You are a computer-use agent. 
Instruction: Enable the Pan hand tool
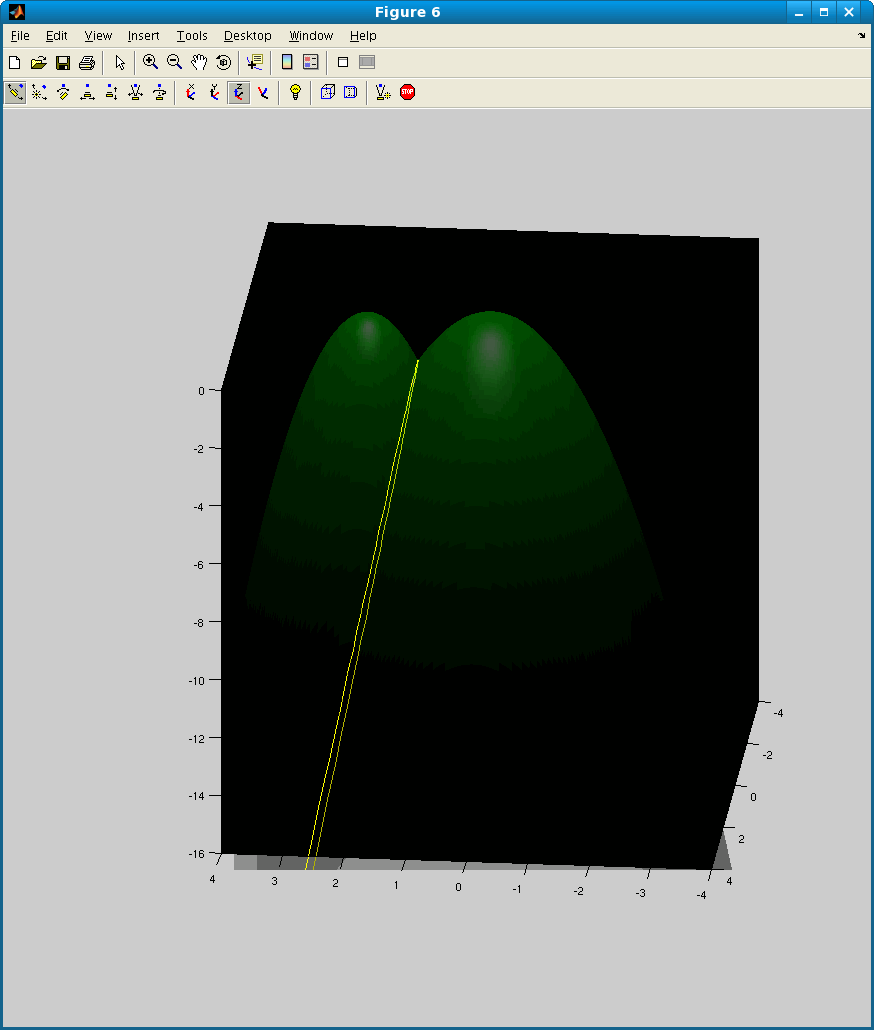(199, 62)
